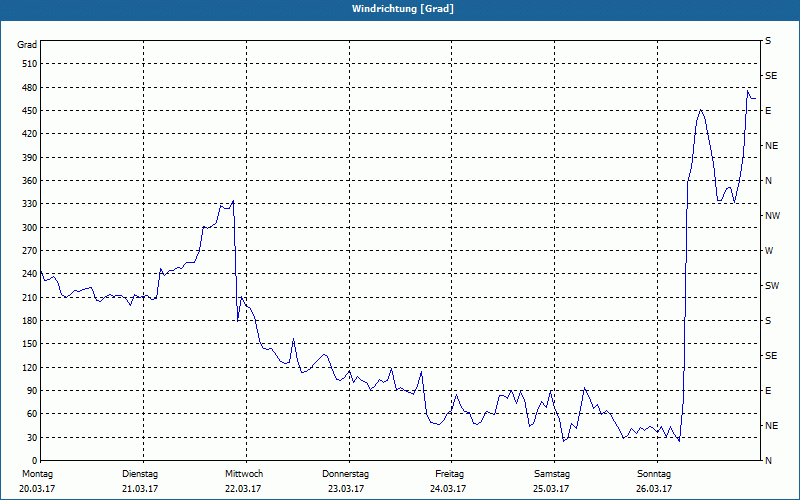
Task: Select the date "20.03.17"
Action: (37, 489)
